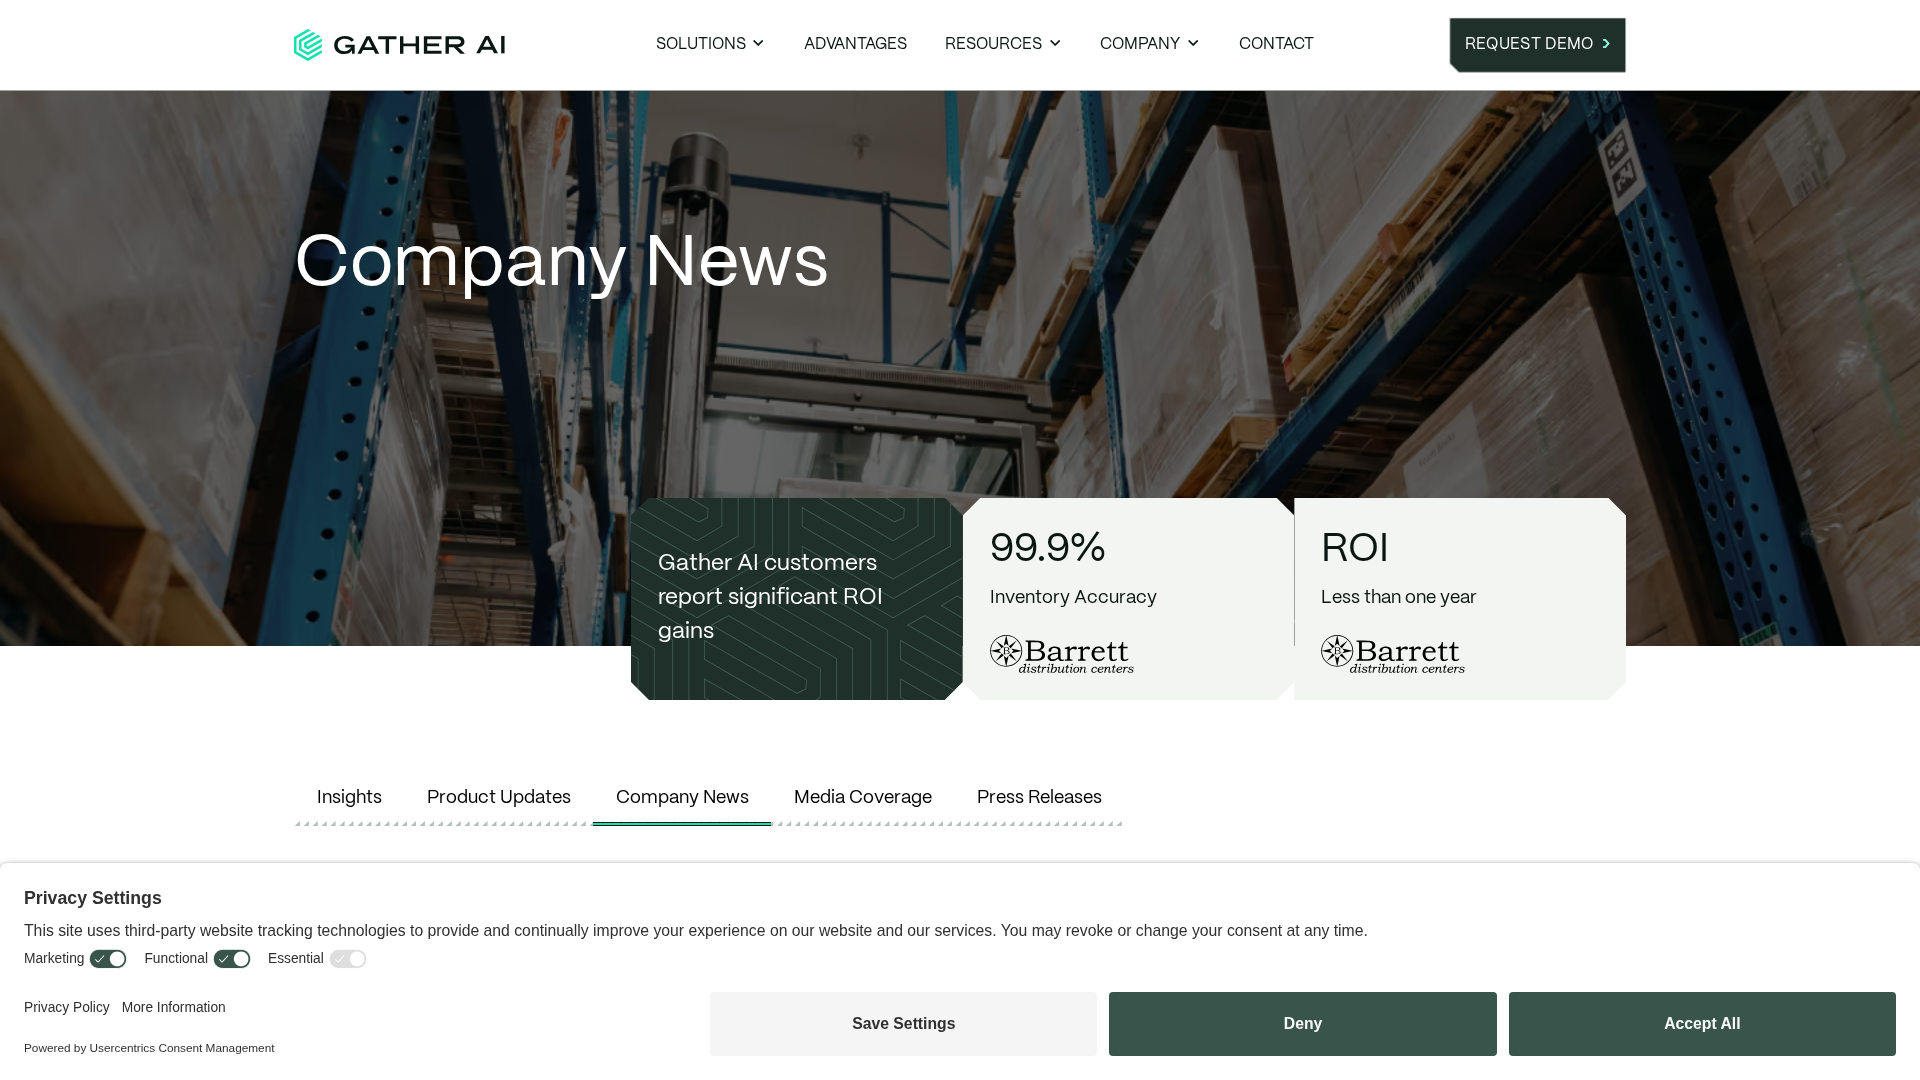
Task: Click Barrett logo under Inventory Accuracy
Action: click(x=1062, y=654)
